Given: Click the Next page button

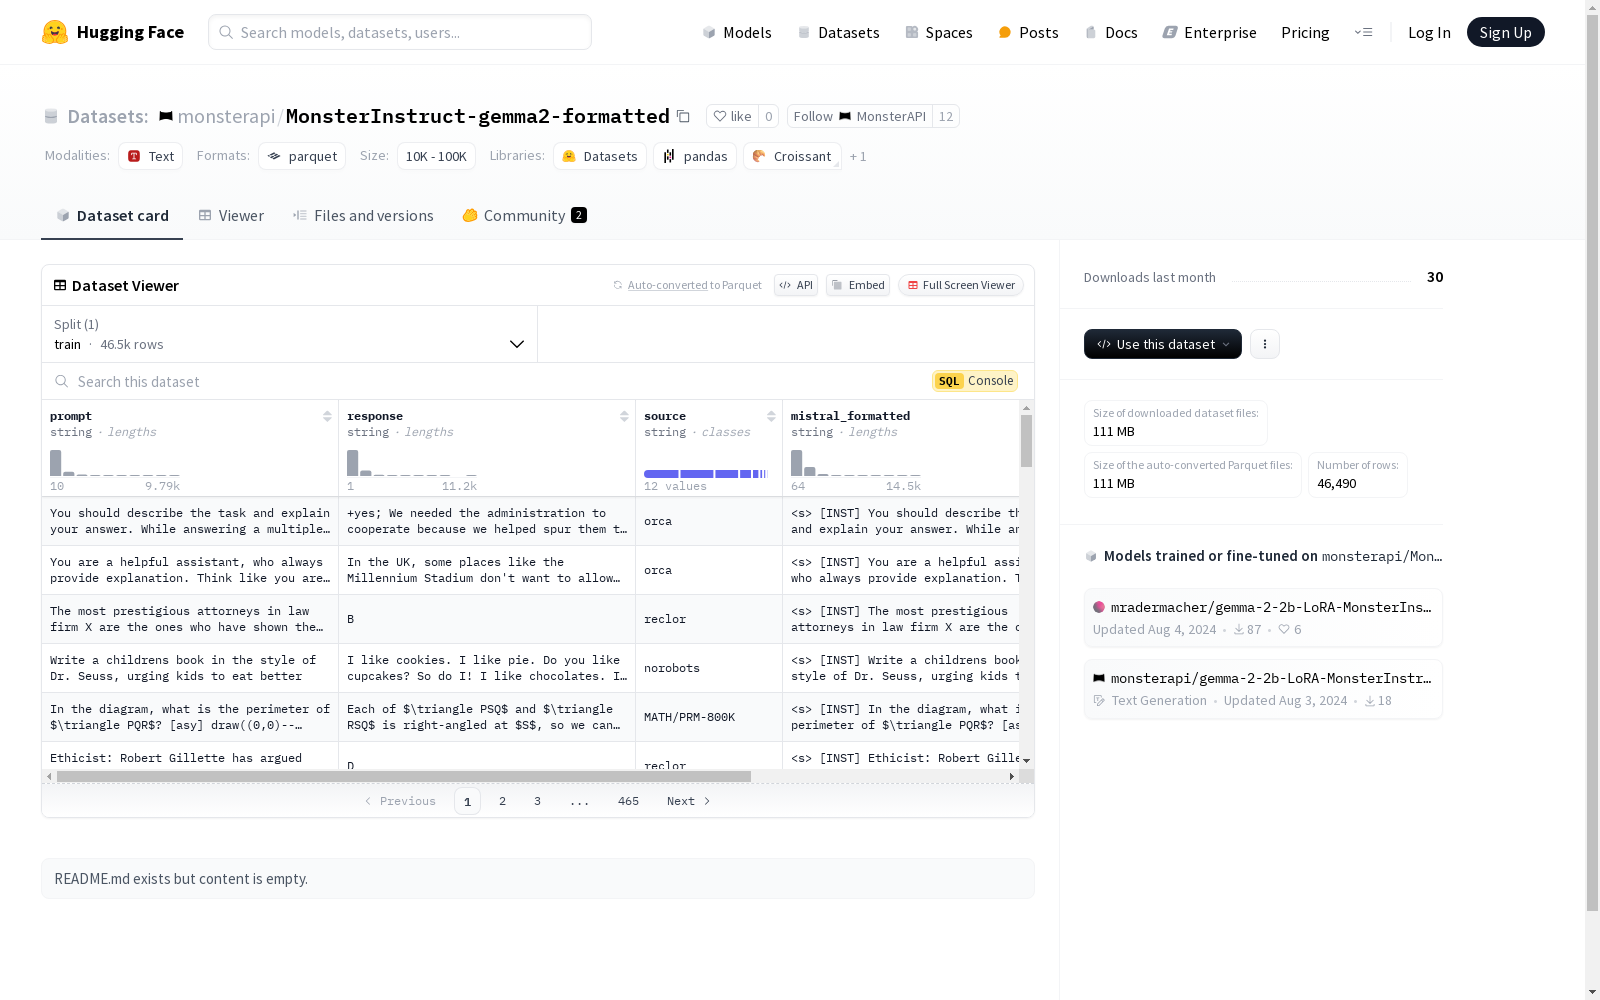Looking at the screenshot, I should coord(689,801).
